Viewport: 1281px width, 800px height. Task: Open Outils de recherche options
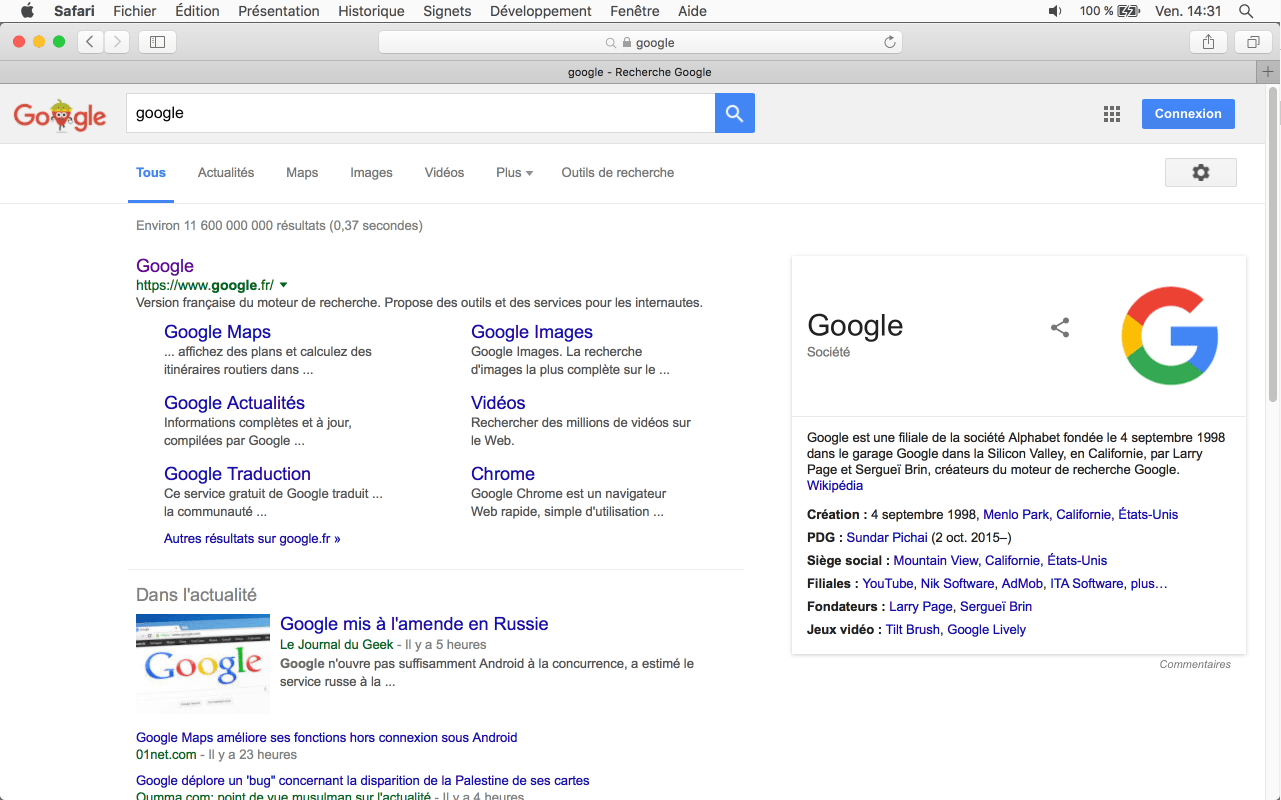click(x=618, y=172)
